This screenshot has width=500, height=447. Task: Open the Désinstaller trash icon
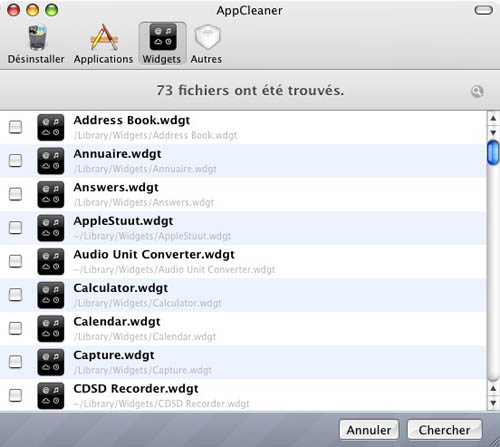(x=37, y=38)
